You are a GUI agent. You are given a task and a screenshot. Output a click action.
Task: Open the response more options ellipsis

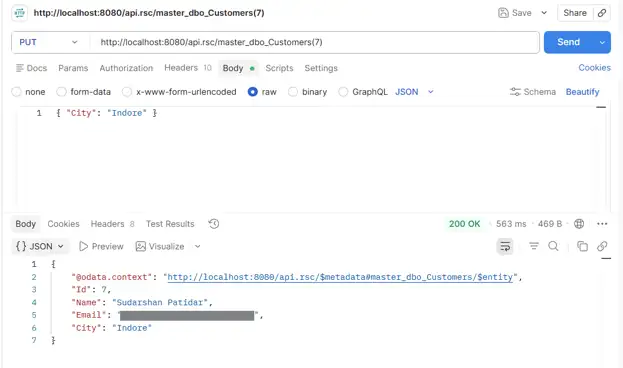coord(602,224)
